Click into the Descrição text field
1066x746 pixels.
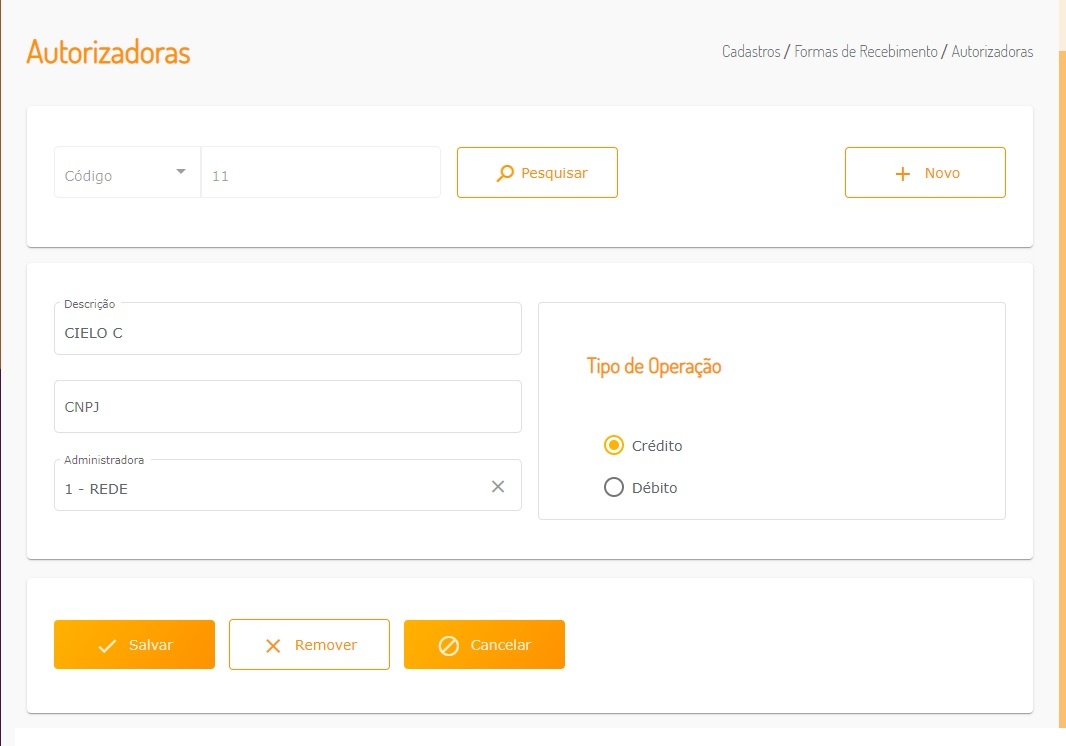[x=288, y=333]
